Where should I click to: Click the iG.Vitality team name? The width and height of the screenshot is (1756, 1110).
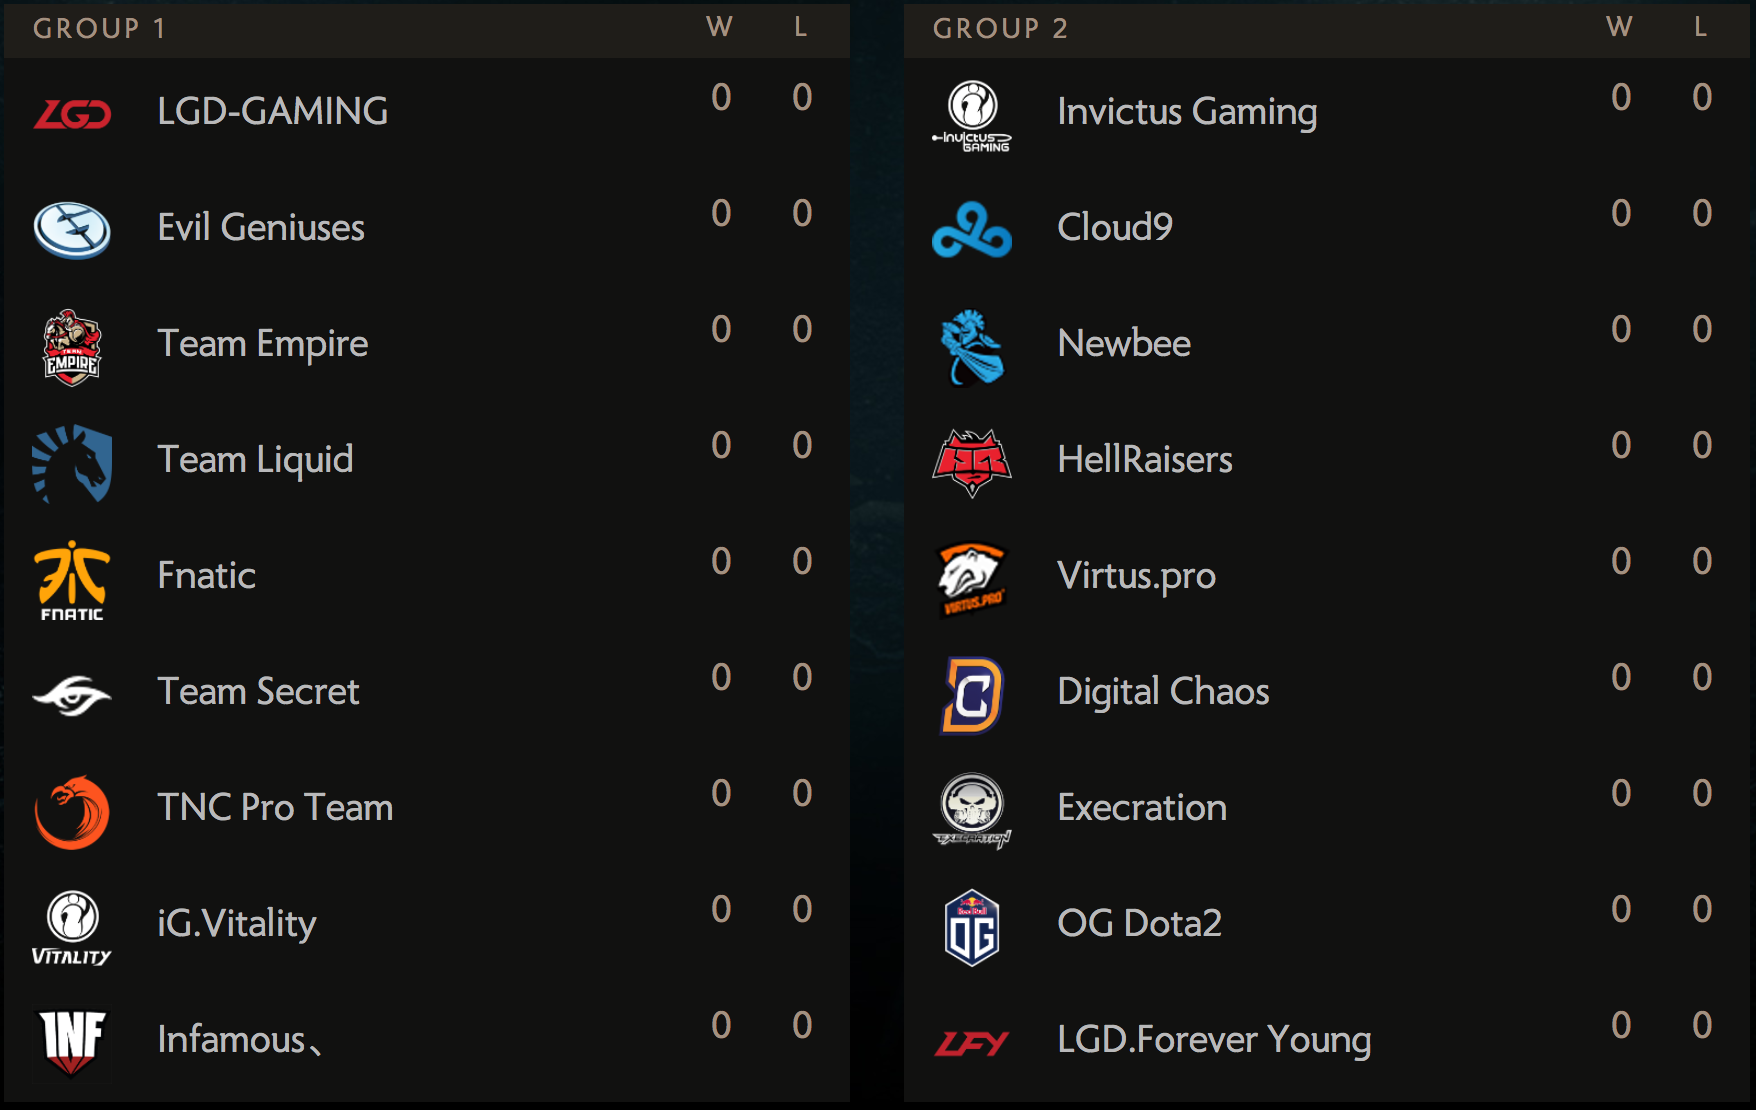(237, 924)
